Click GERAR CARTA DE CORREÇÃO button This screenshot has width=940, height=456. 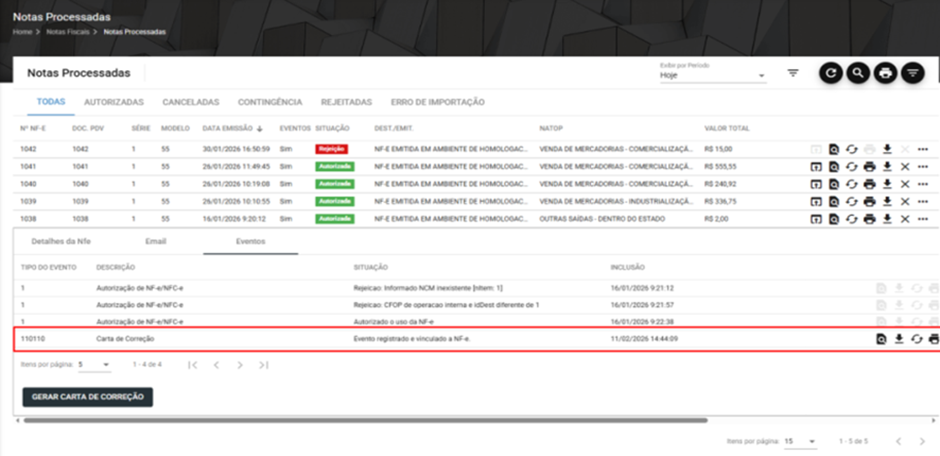pos(88,397)
